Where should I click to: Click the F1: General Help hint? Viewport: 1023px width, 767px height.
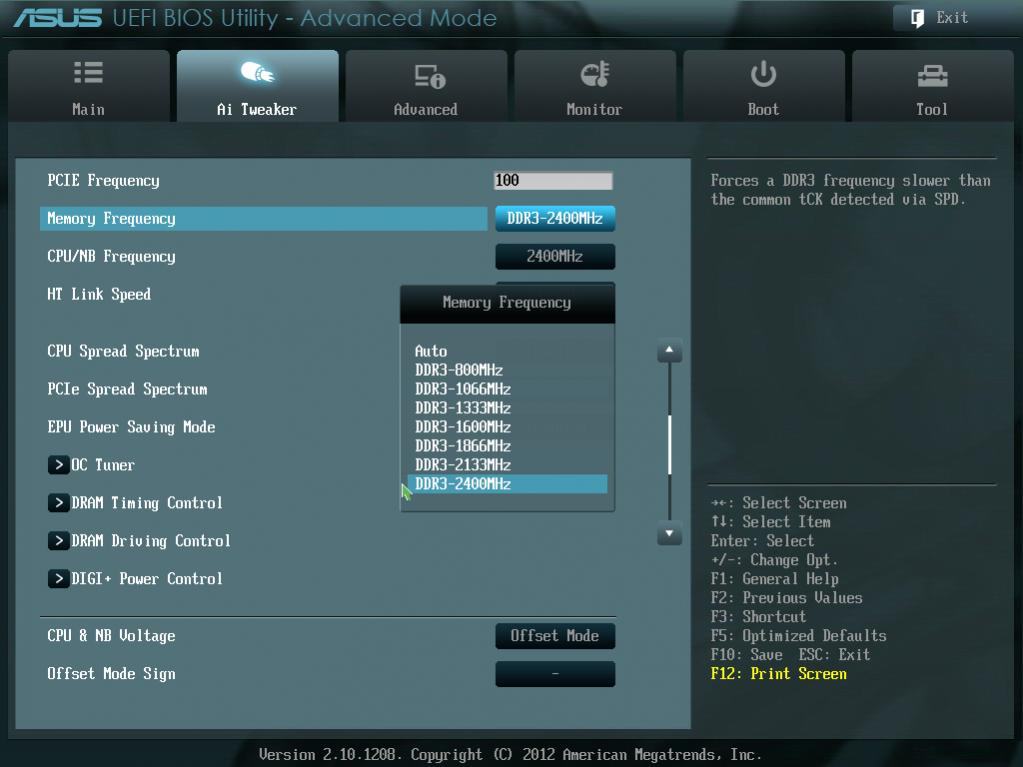pos(774,579)
